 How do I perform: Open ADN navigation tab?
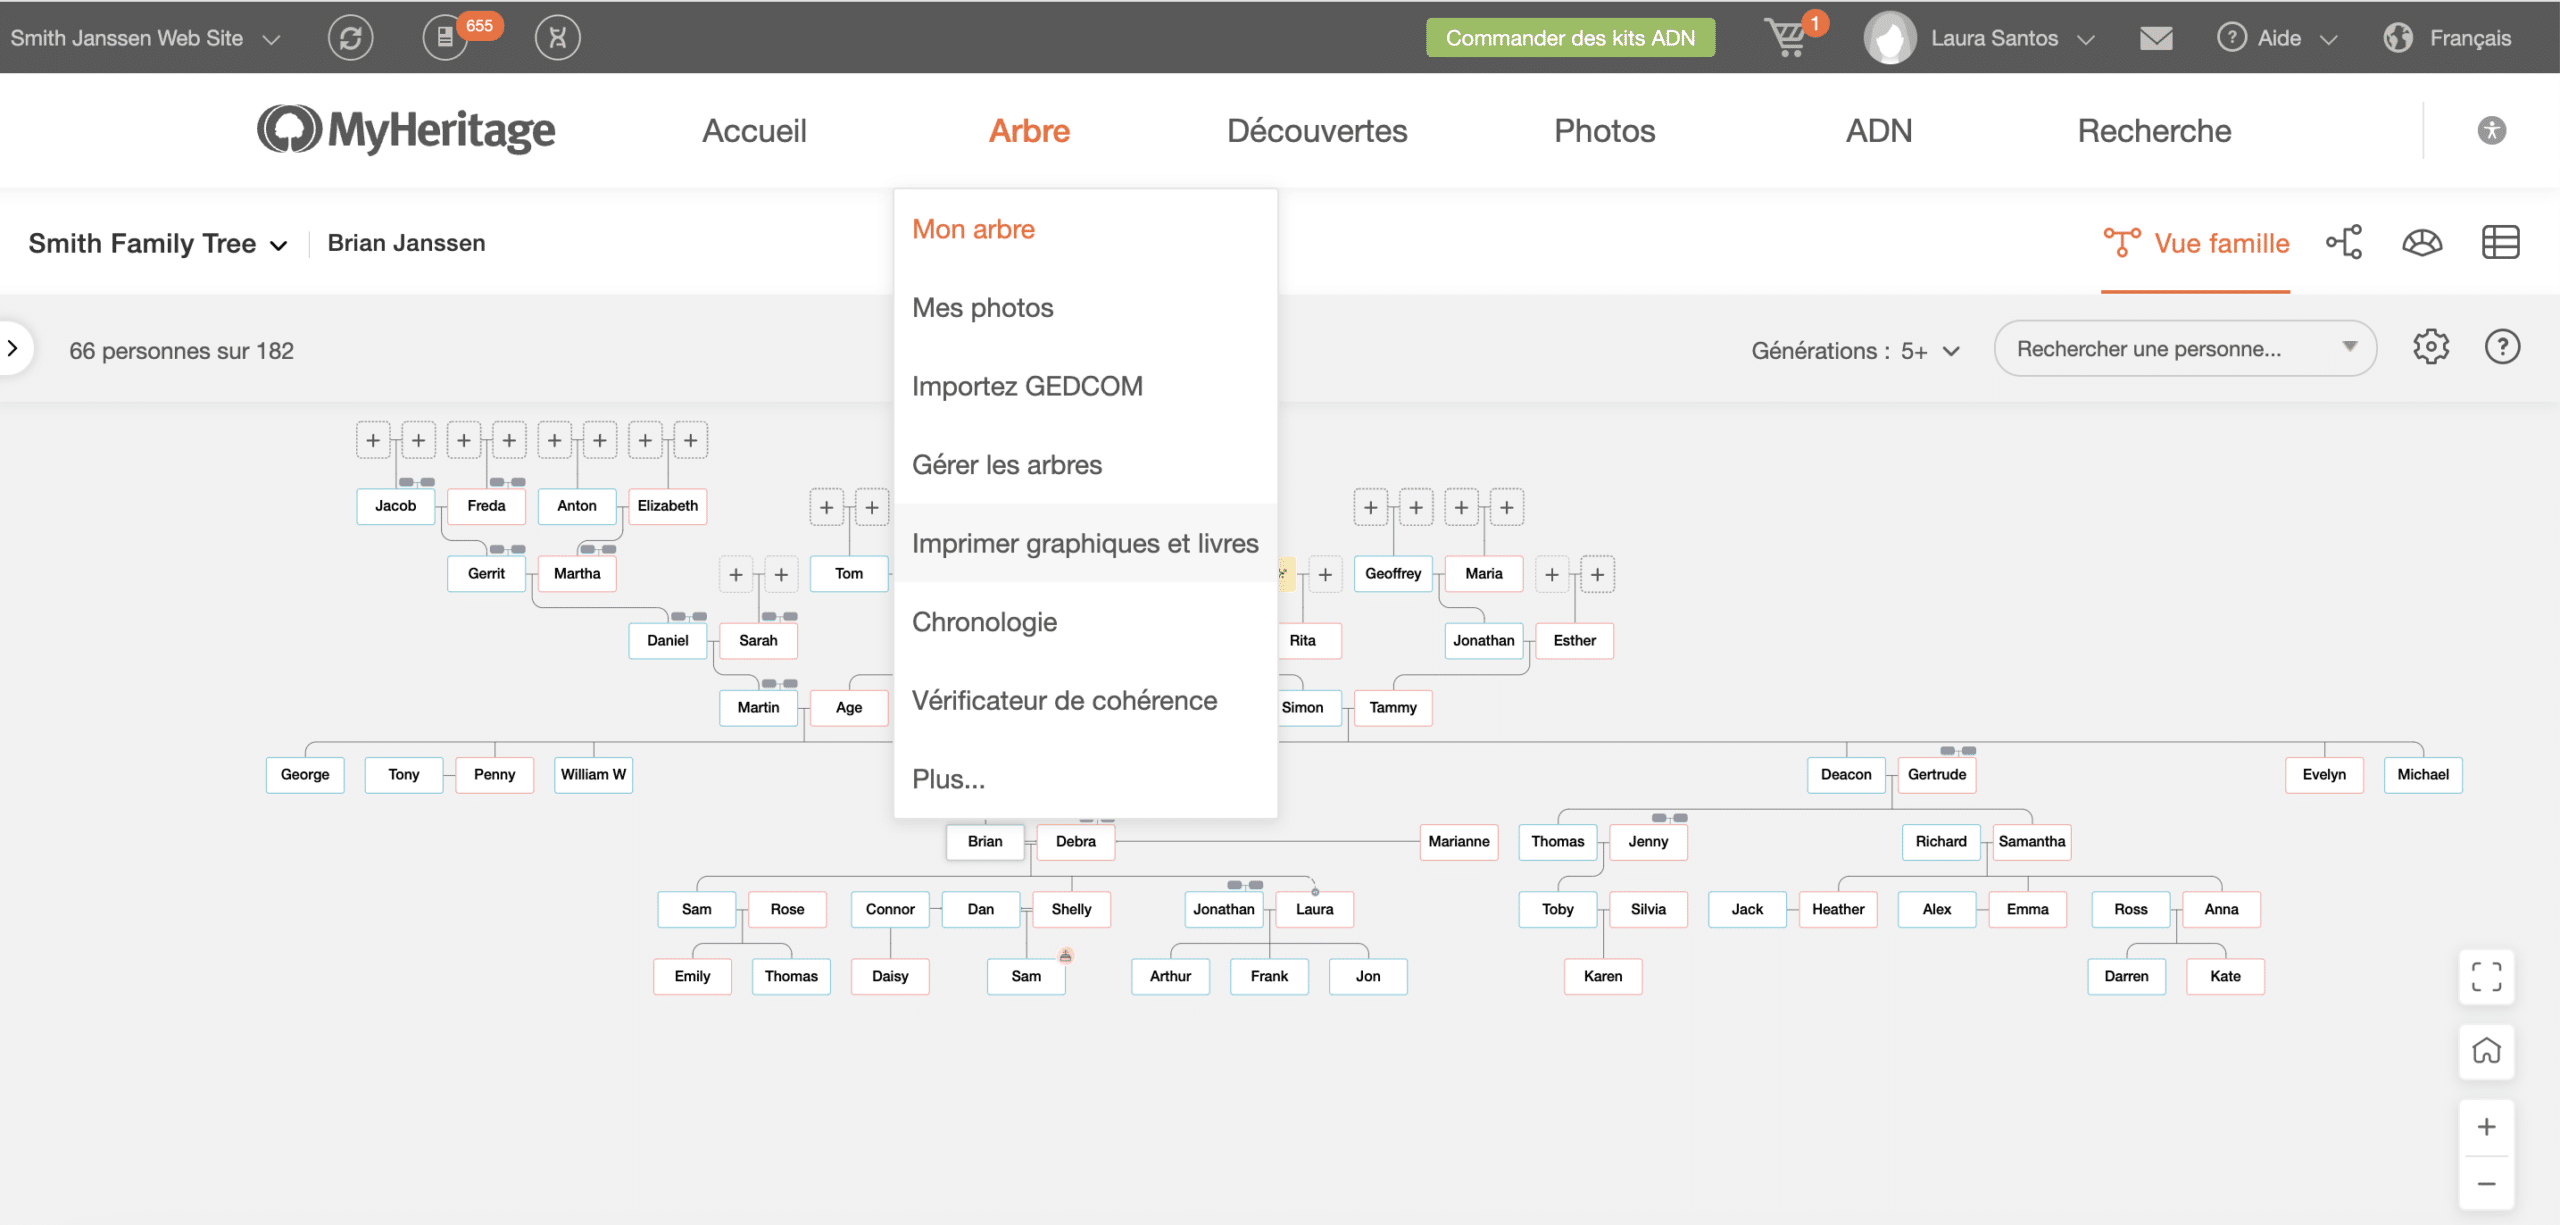(1878, 131)
